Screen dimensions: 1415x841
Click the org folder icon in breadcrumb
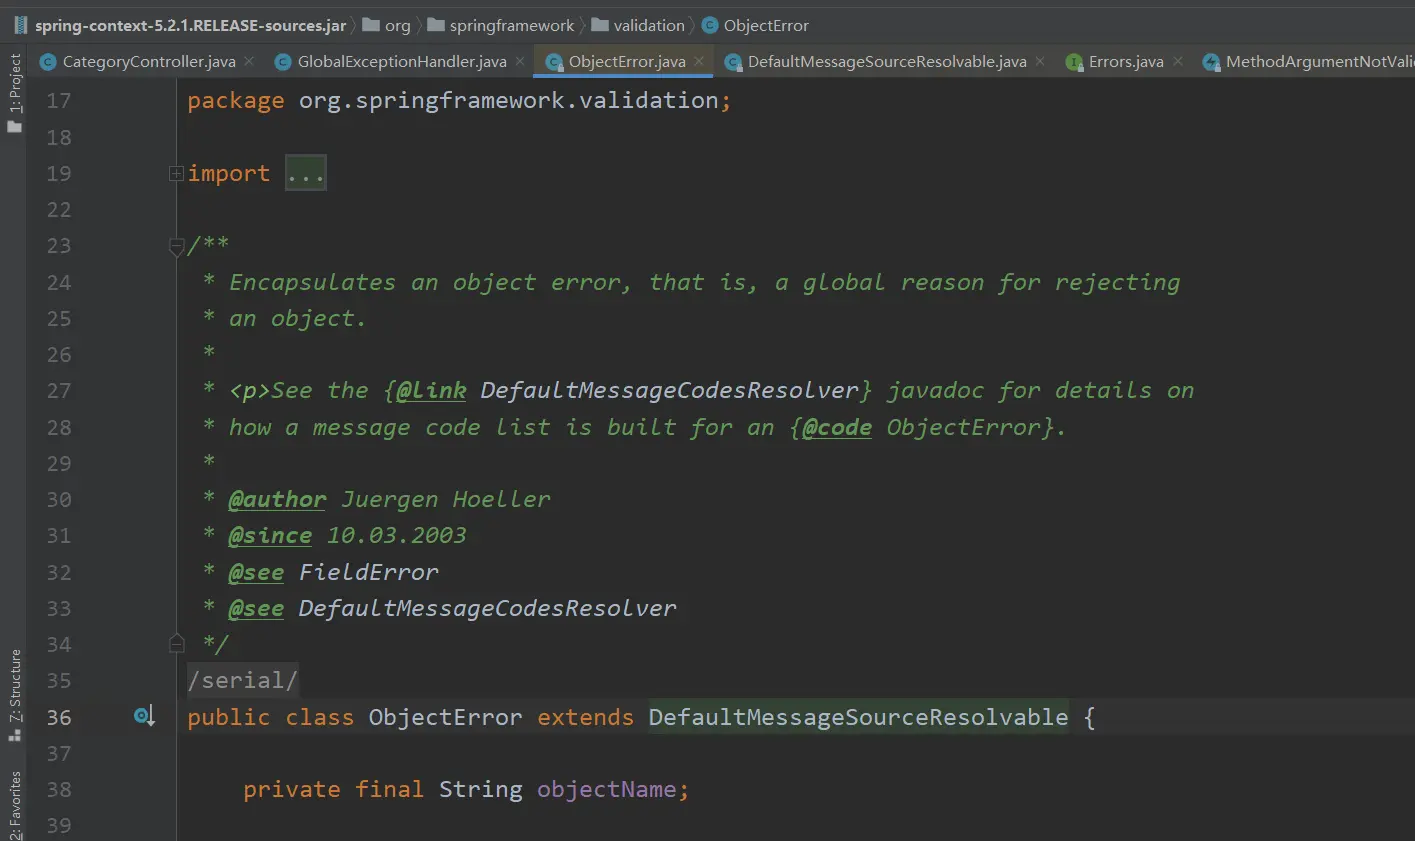(x=371, y=25)
